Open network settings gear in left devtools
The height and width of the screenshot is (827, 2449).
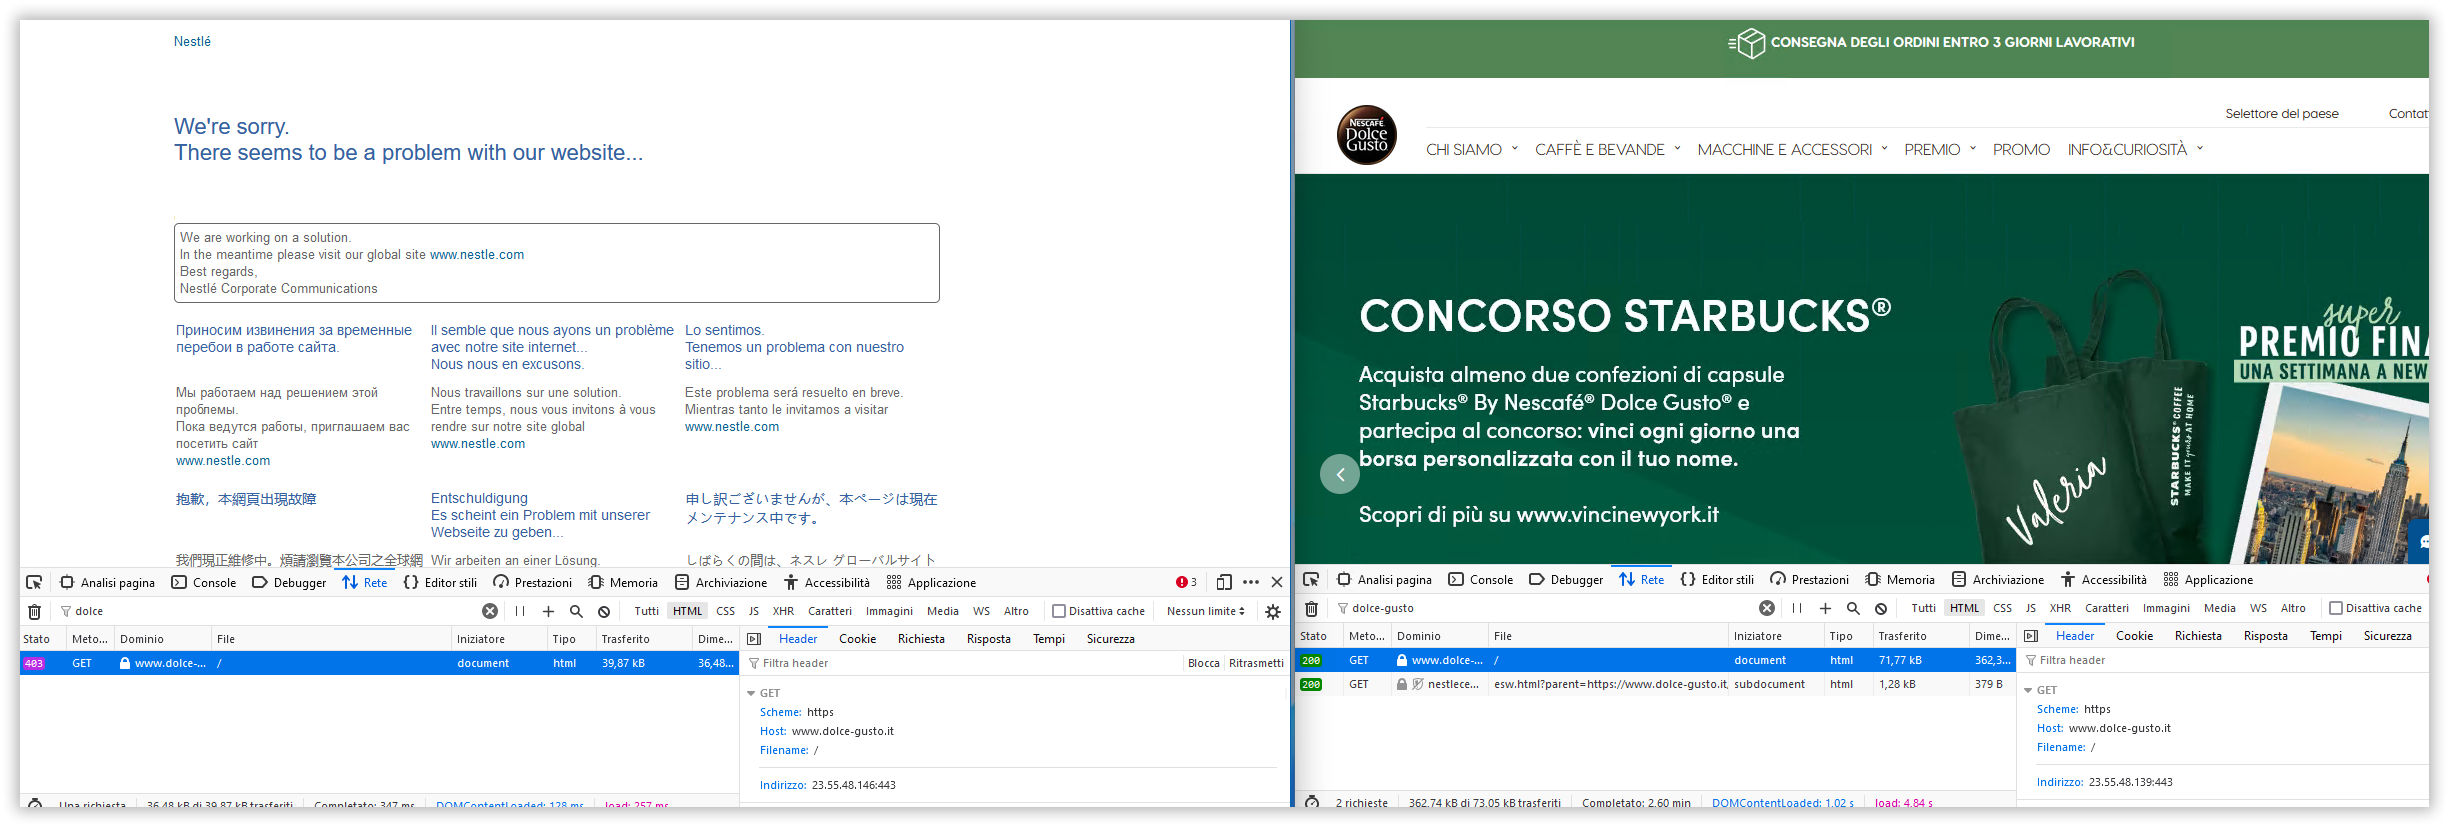point(1273,611)
